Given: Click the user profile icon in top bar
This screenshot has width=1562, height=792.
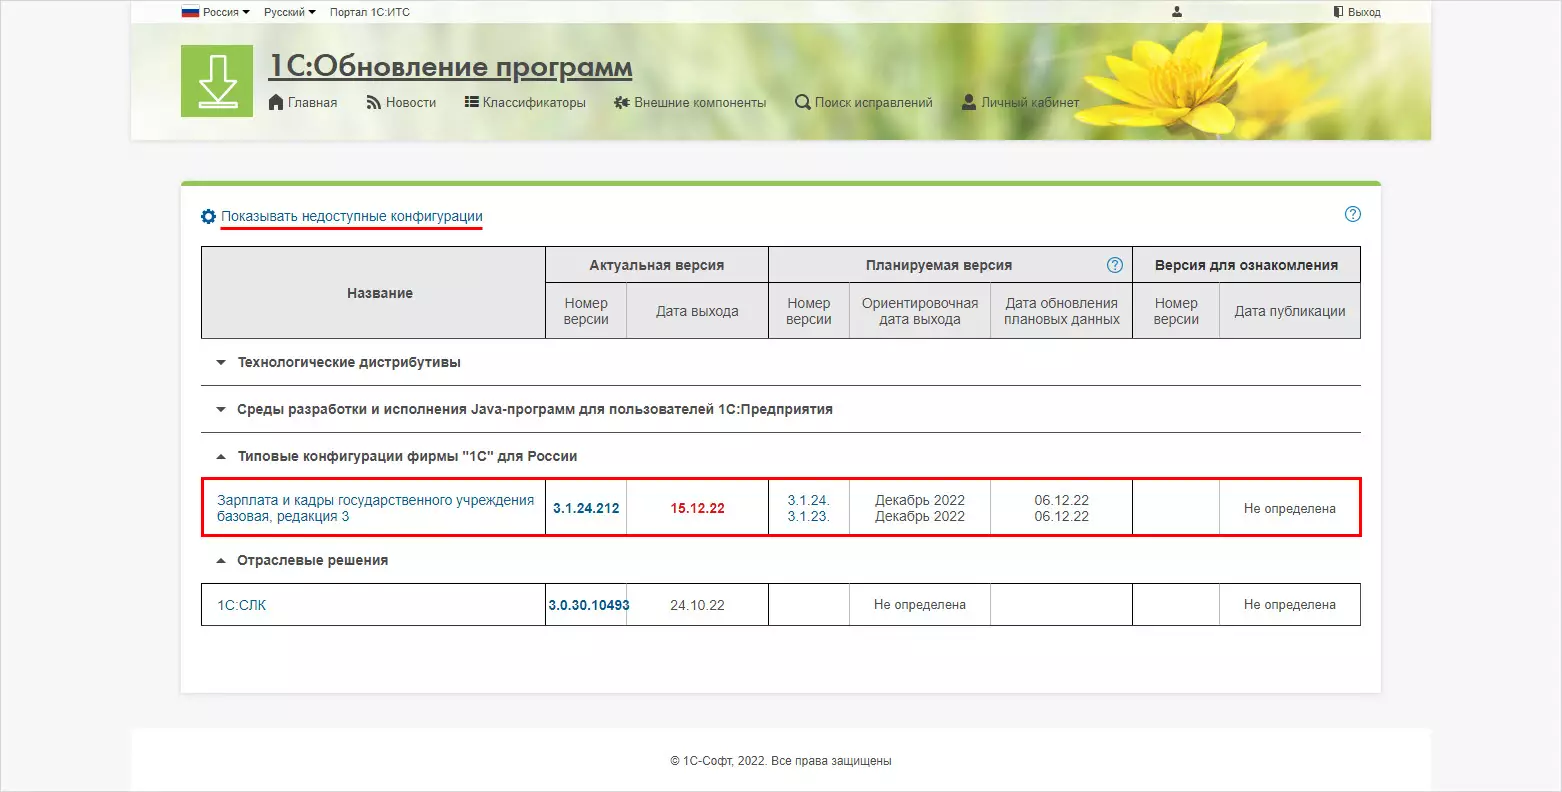Looking at the screenshot, I should click(x=1177, y=12).
